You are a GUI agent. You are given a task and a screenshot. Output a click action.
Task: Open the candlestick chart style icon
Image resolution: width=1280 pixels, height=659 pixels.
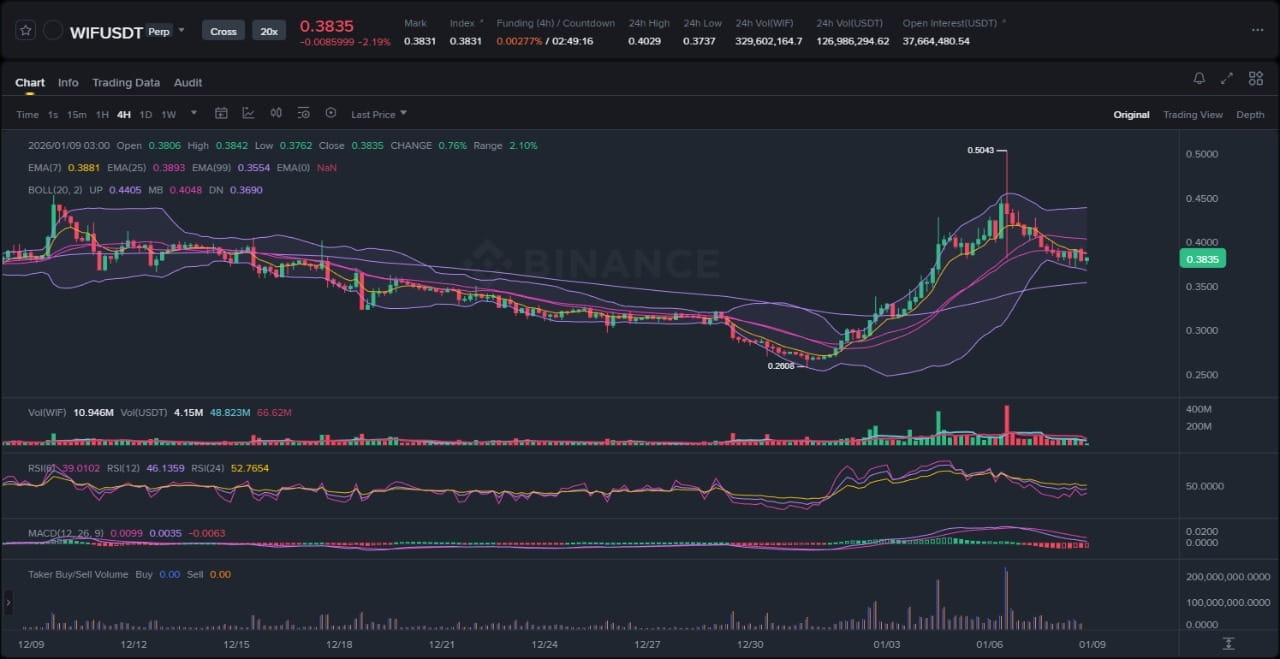click(x=276, y=114)
